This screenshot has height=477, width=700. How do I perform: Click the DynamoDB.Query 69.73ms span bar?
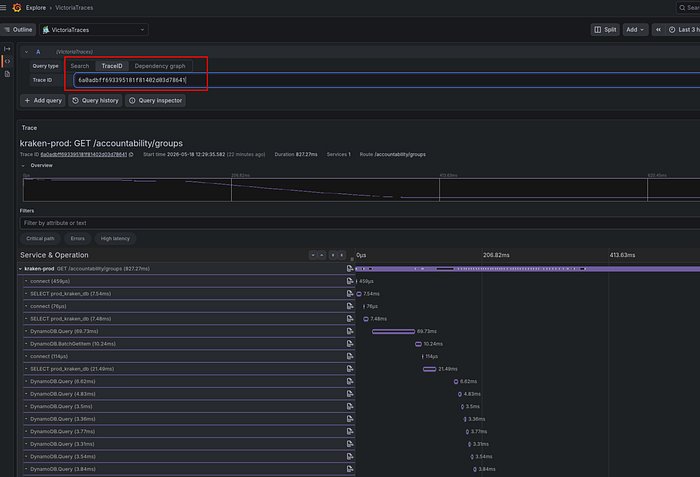coord(393,331)
